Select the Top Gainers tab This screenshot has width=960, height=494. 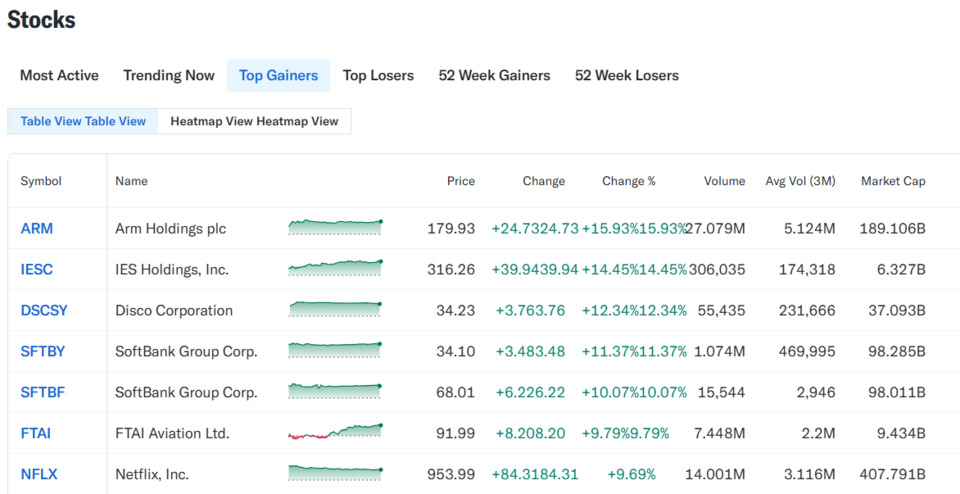[x=279, y=75]
